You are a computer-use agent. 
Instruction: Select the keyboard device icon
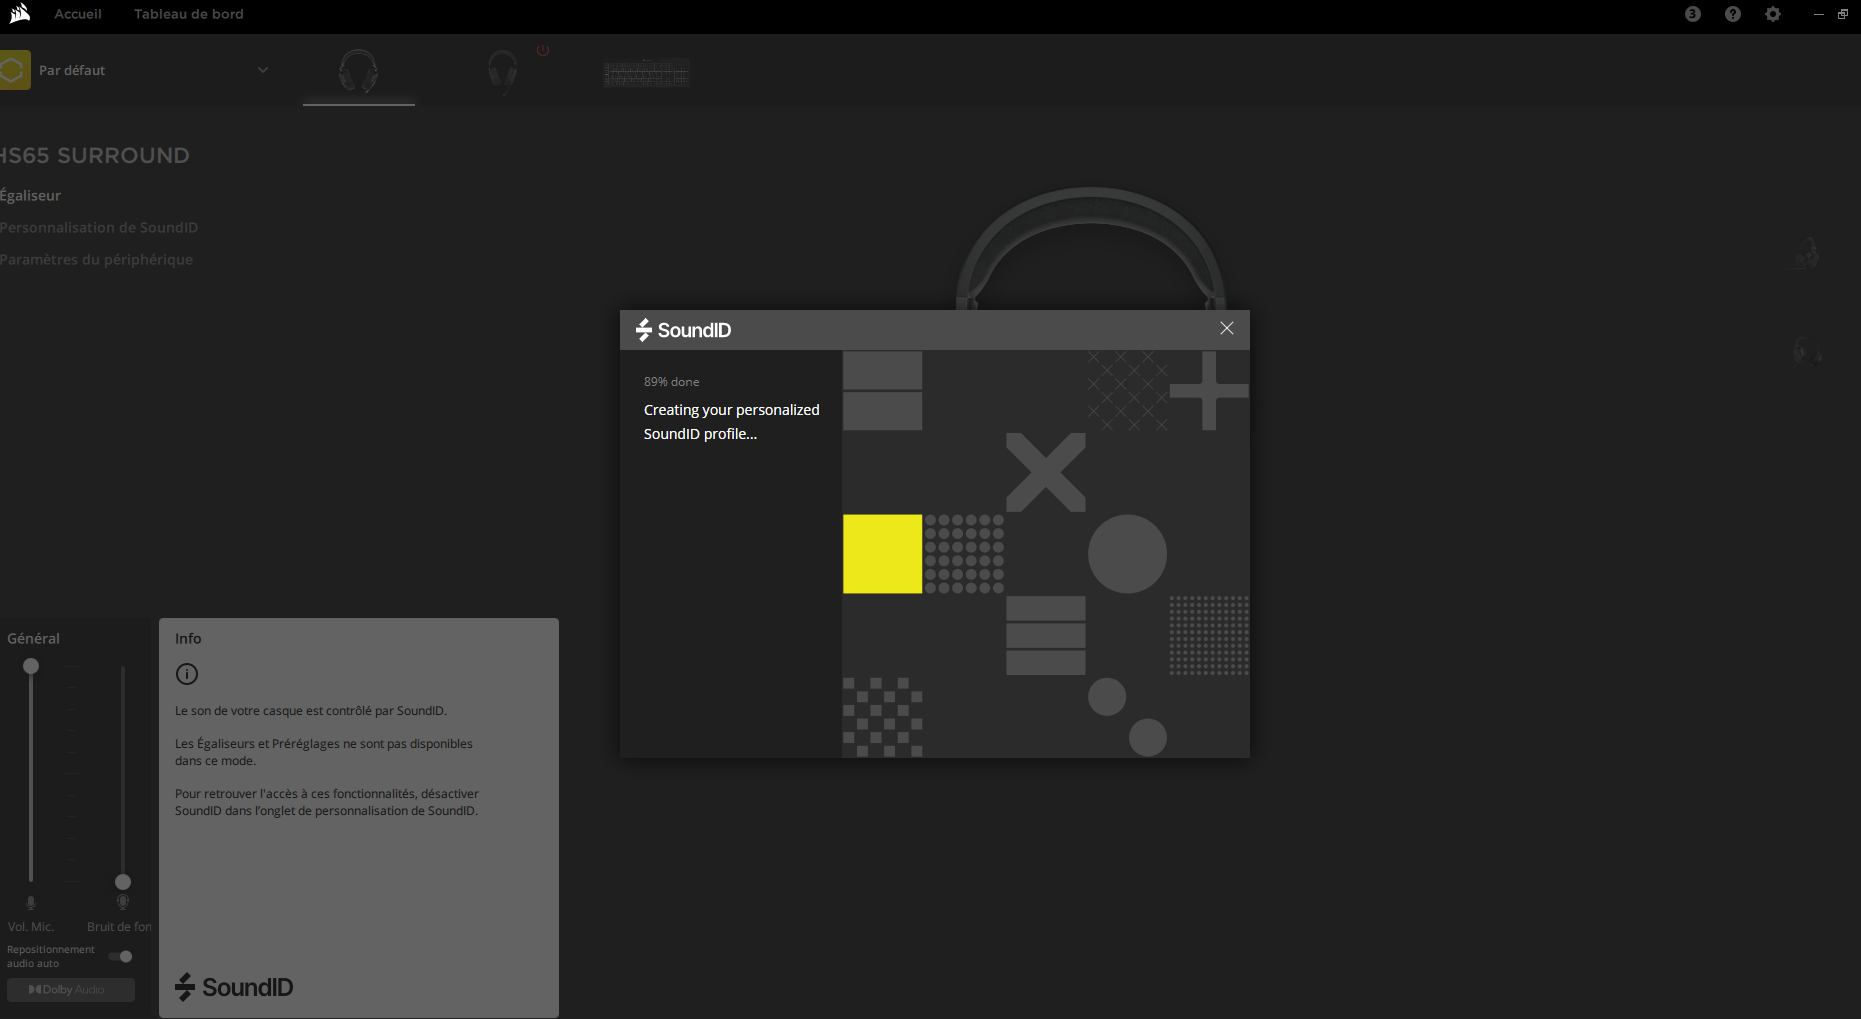(646, 73)
